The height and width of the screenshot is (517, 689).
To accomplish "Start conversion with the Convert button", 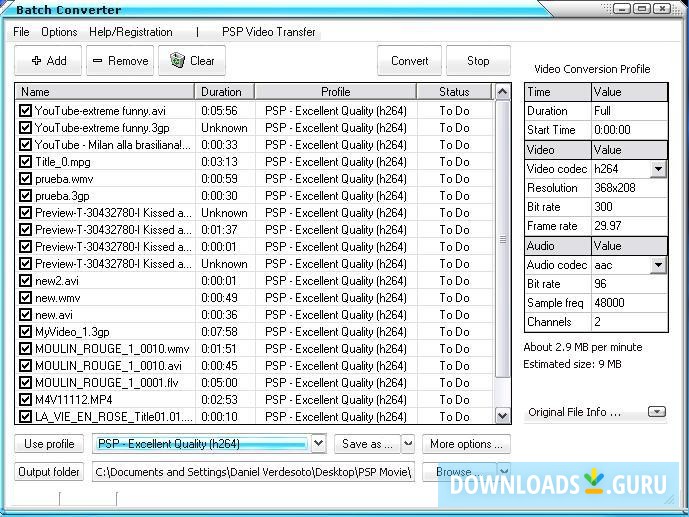I will tap(410, 61).
